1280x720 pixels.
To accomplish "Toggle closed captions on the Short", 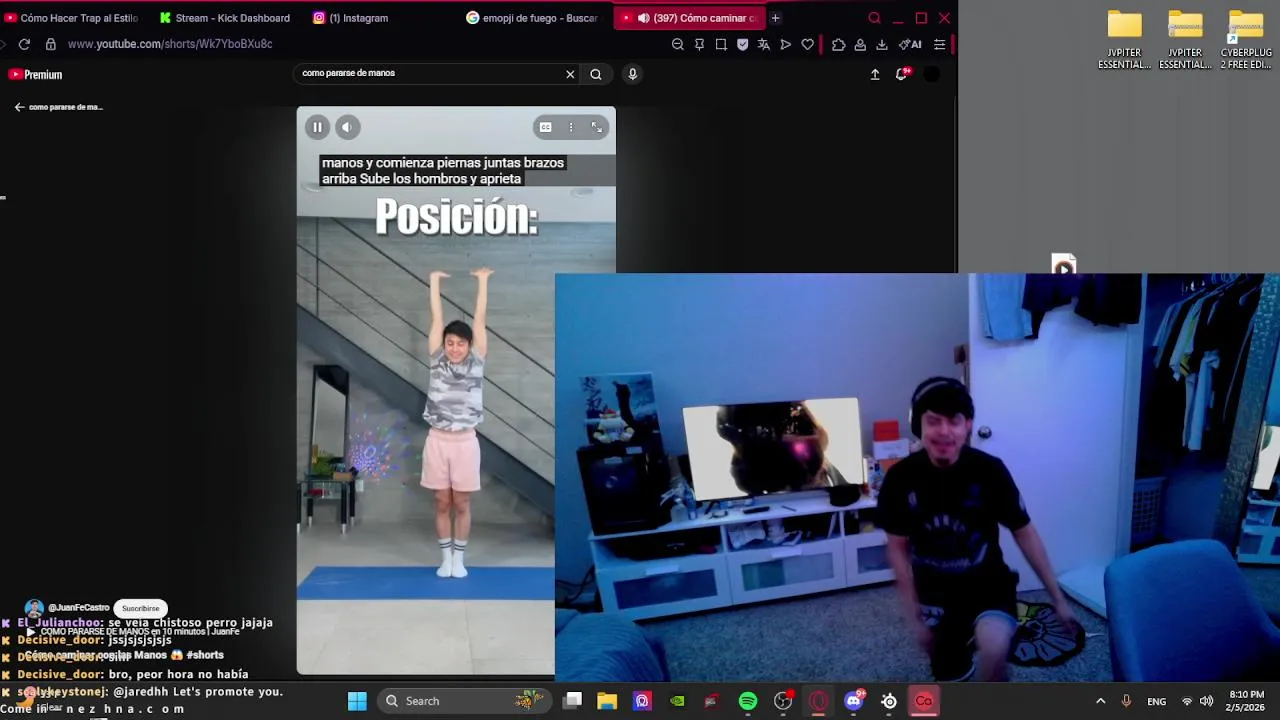I will [x=545, y=127].
